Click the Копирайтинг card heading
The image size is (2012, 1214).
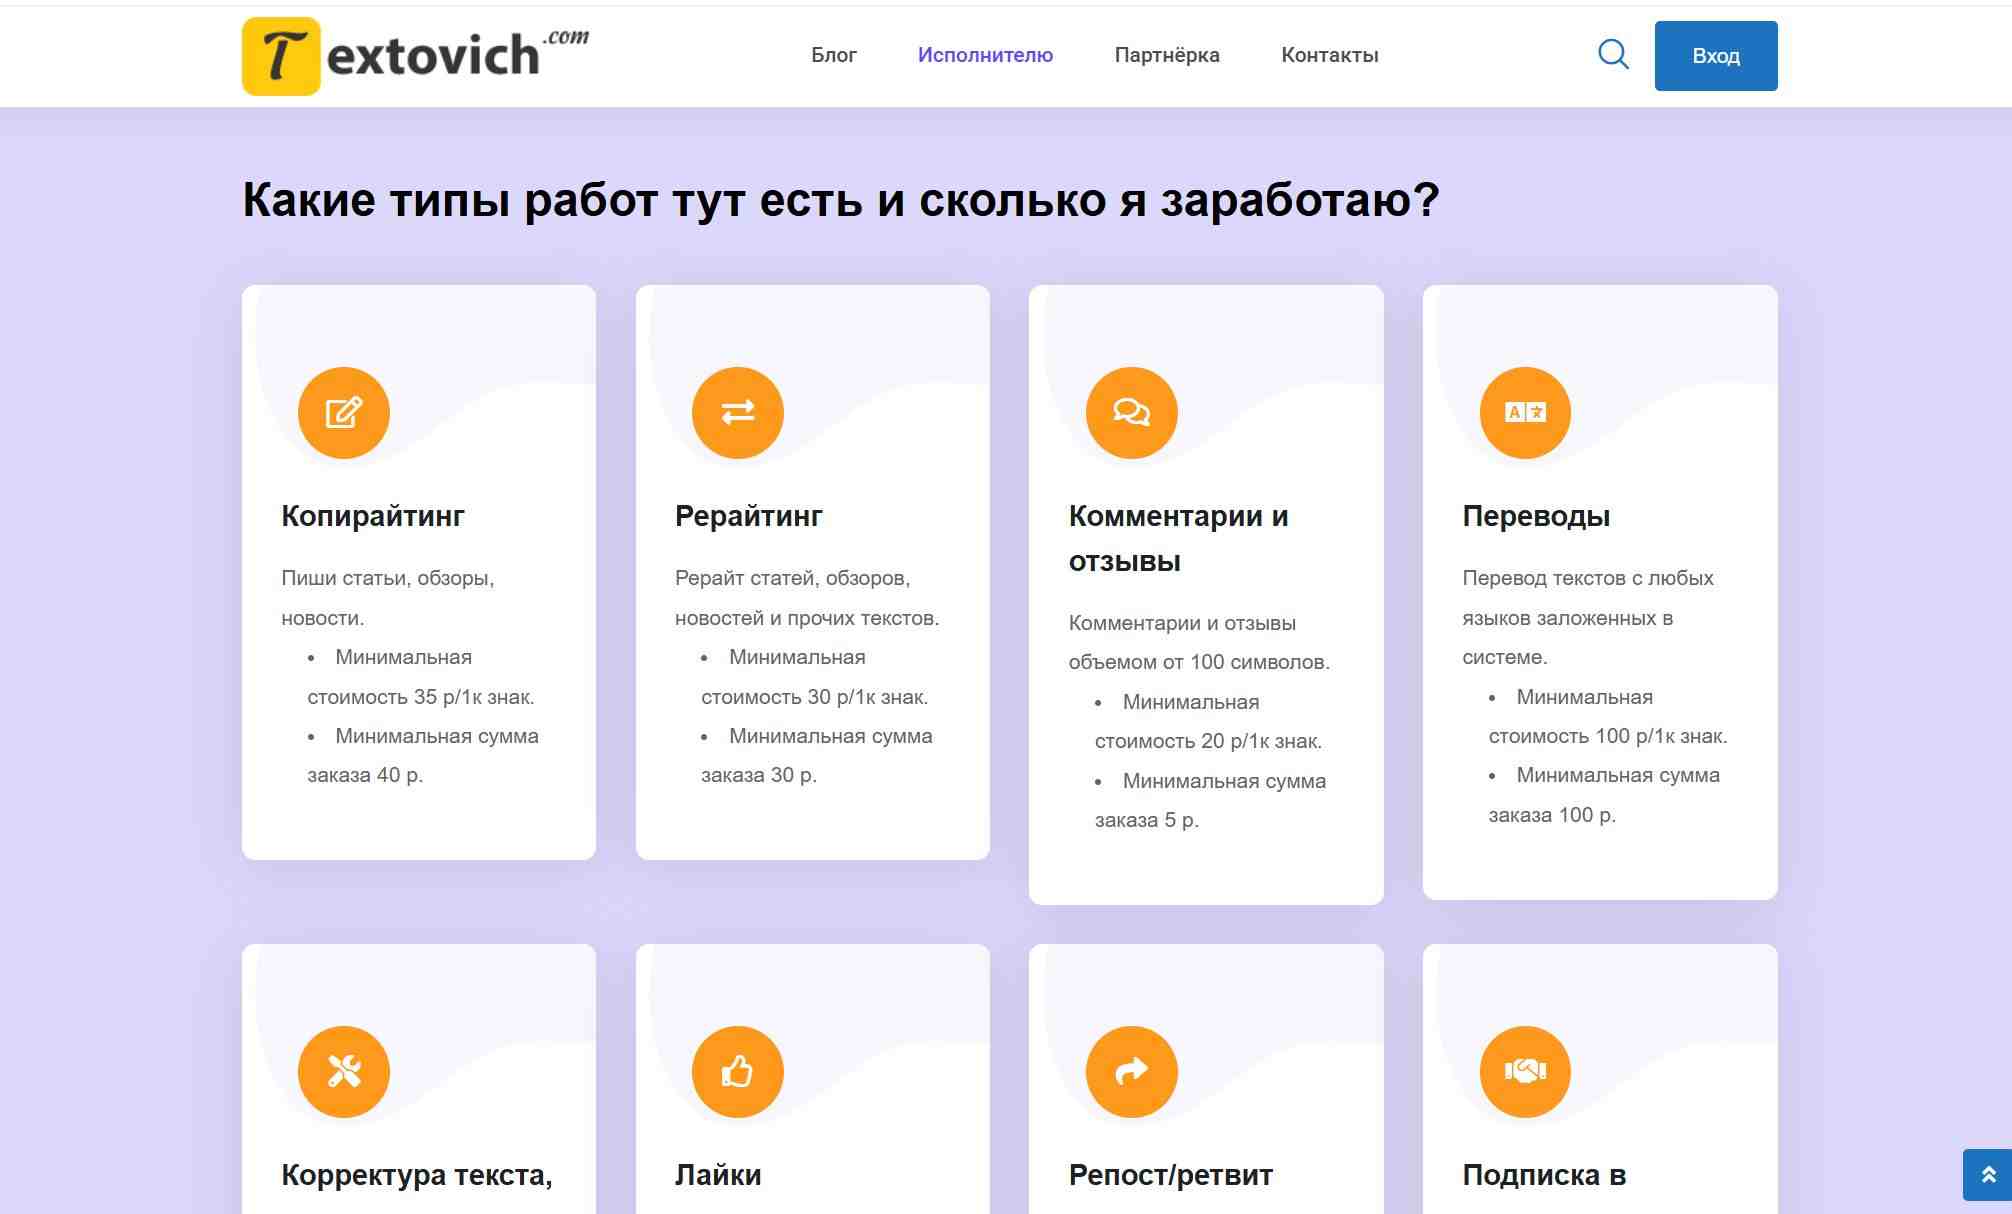point(373,516)
